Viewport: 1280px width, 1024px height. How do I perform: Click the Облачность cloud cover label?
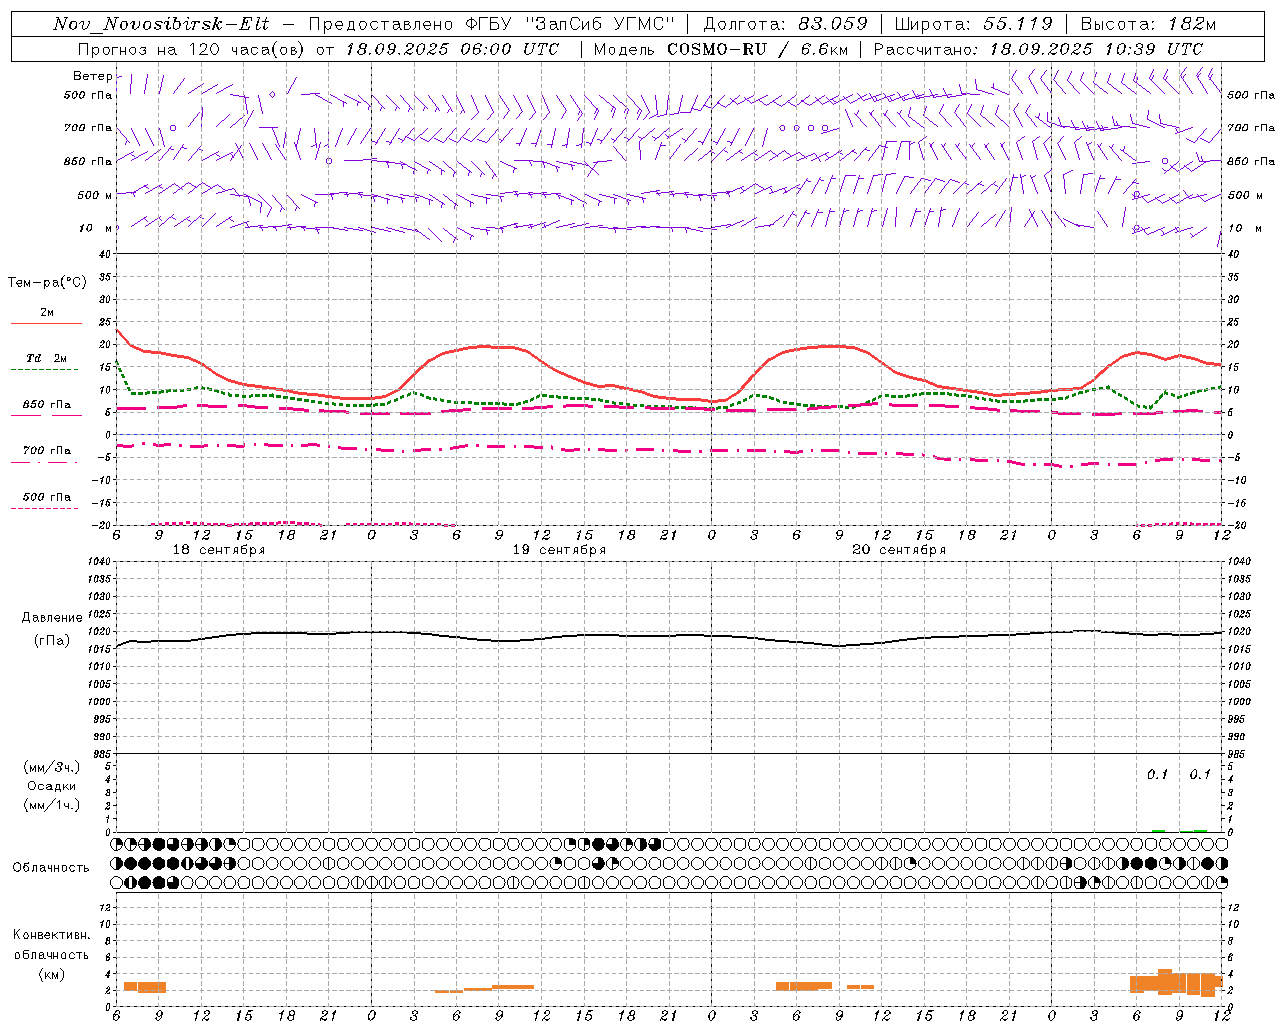point(51,868)
